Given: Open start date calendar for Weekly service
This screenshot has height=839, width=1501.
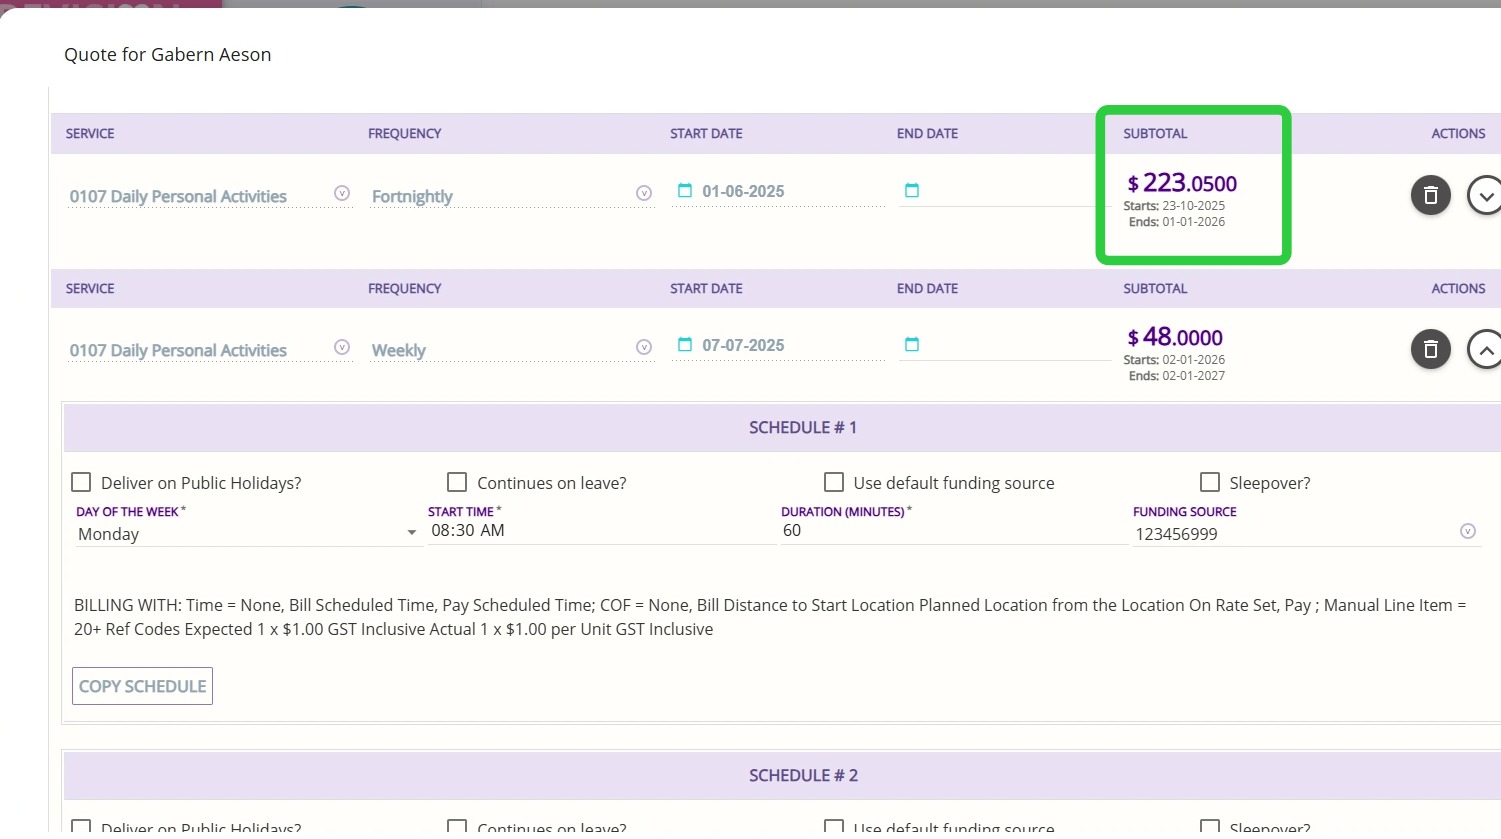Looking at the screenshot, I should pos(685,345).
